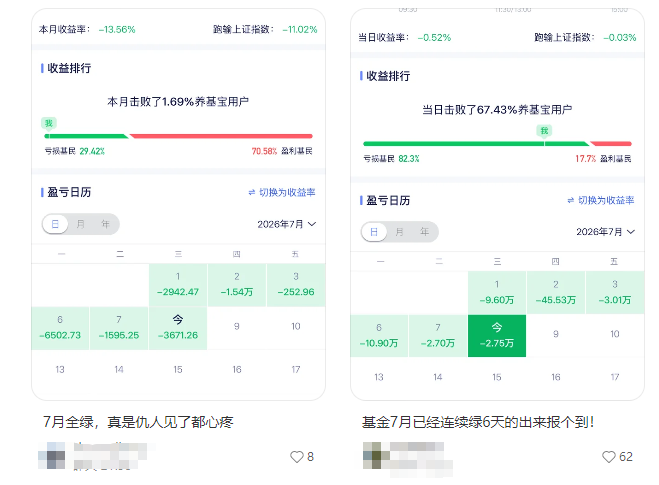
Task: Open post titled 7月全绿，真是仇人见了都心疼
Action: [x=138, y=422]
